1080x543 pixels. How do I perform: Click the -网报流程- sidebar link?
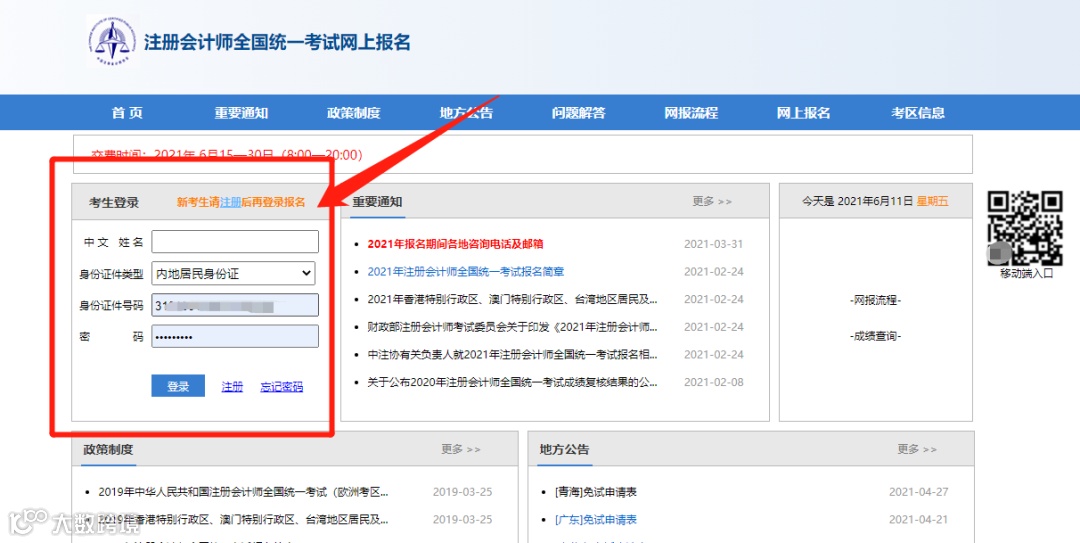875,300
